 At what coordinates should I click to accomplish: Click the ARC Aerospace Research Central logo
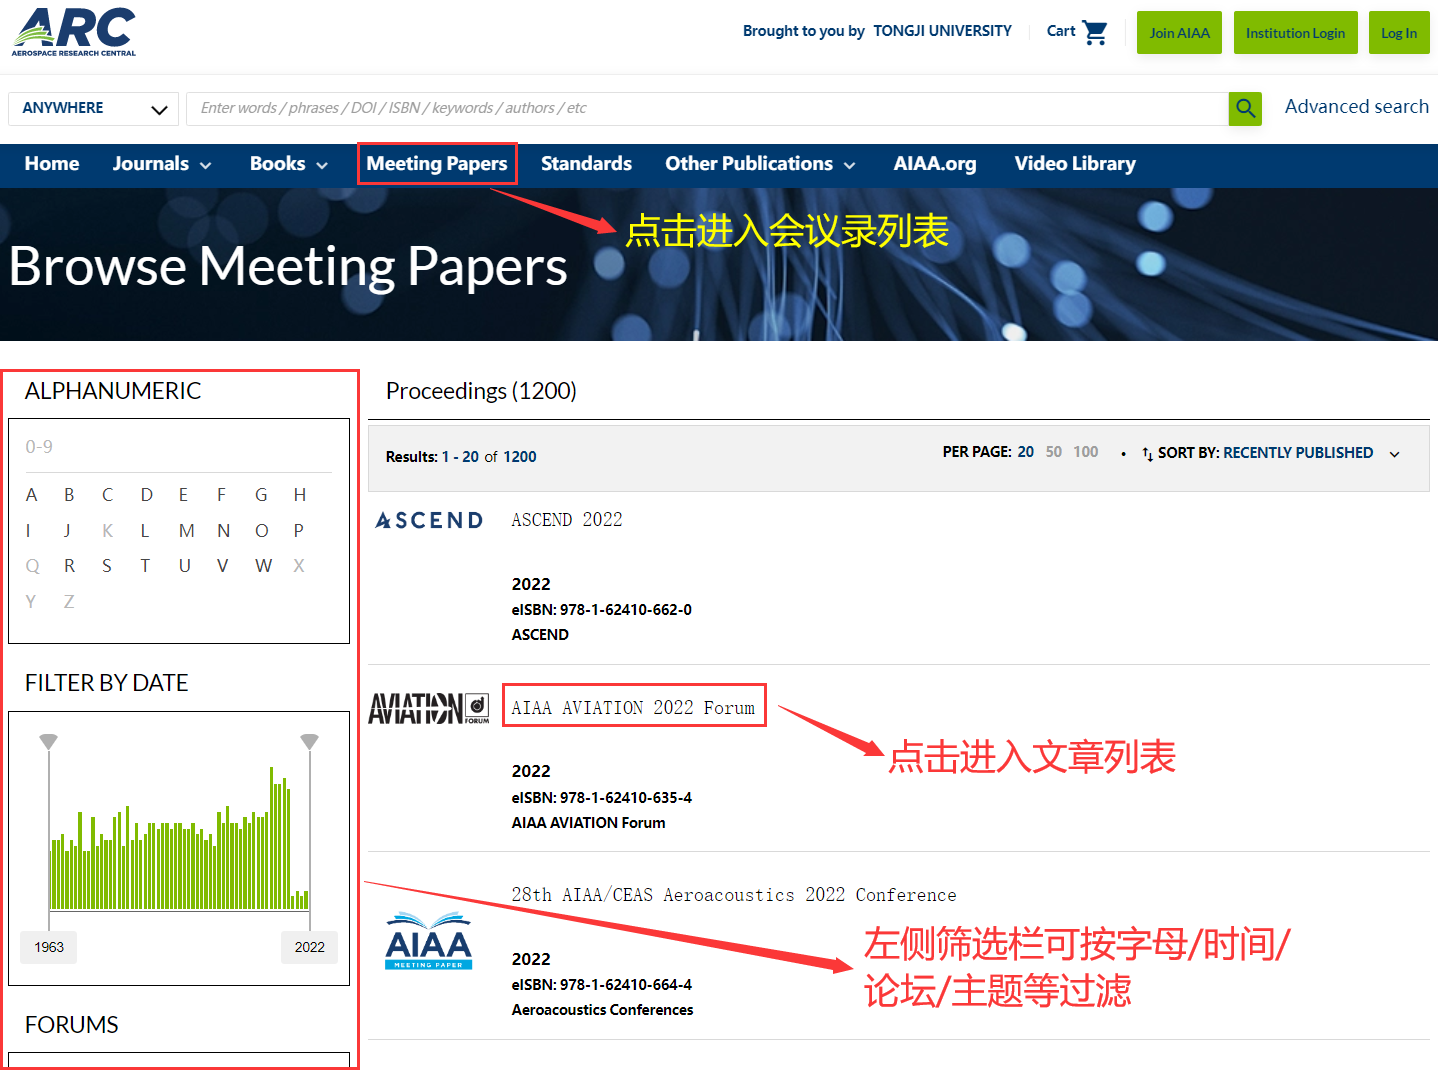pos(74,32)
